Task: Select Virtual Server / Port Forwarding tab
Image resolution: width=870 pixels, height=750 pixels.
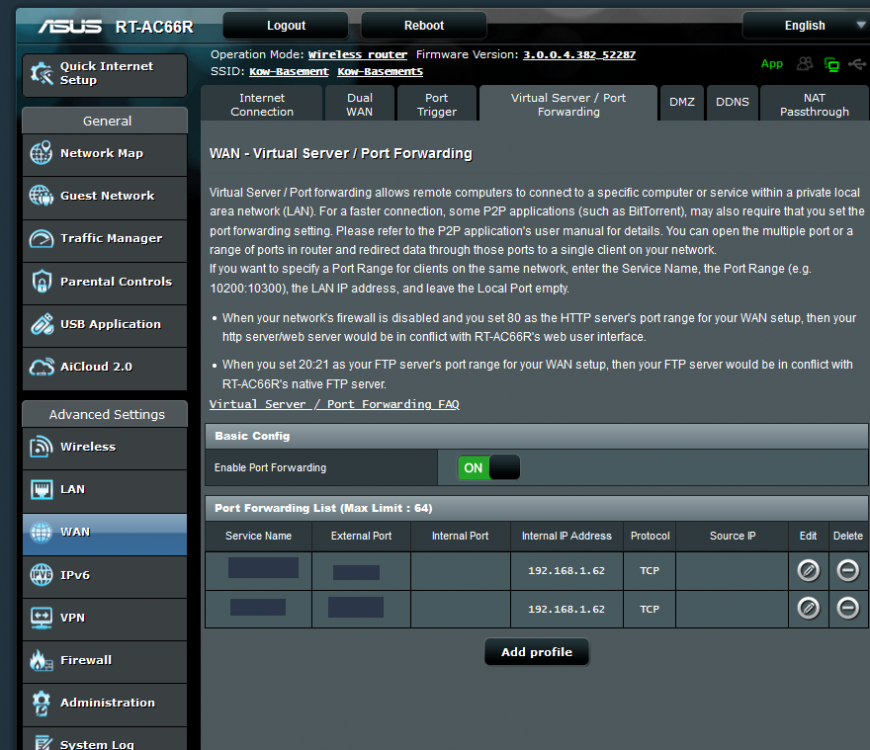Action: click(x=568, y=104)
